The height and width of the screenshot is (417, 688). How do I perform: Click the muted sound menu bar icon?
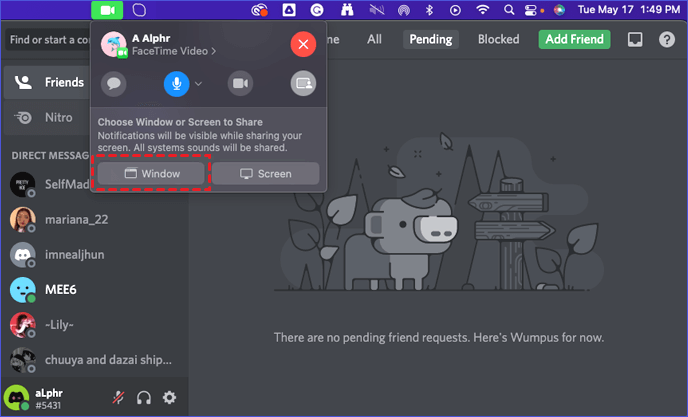(x=376, y=10)
